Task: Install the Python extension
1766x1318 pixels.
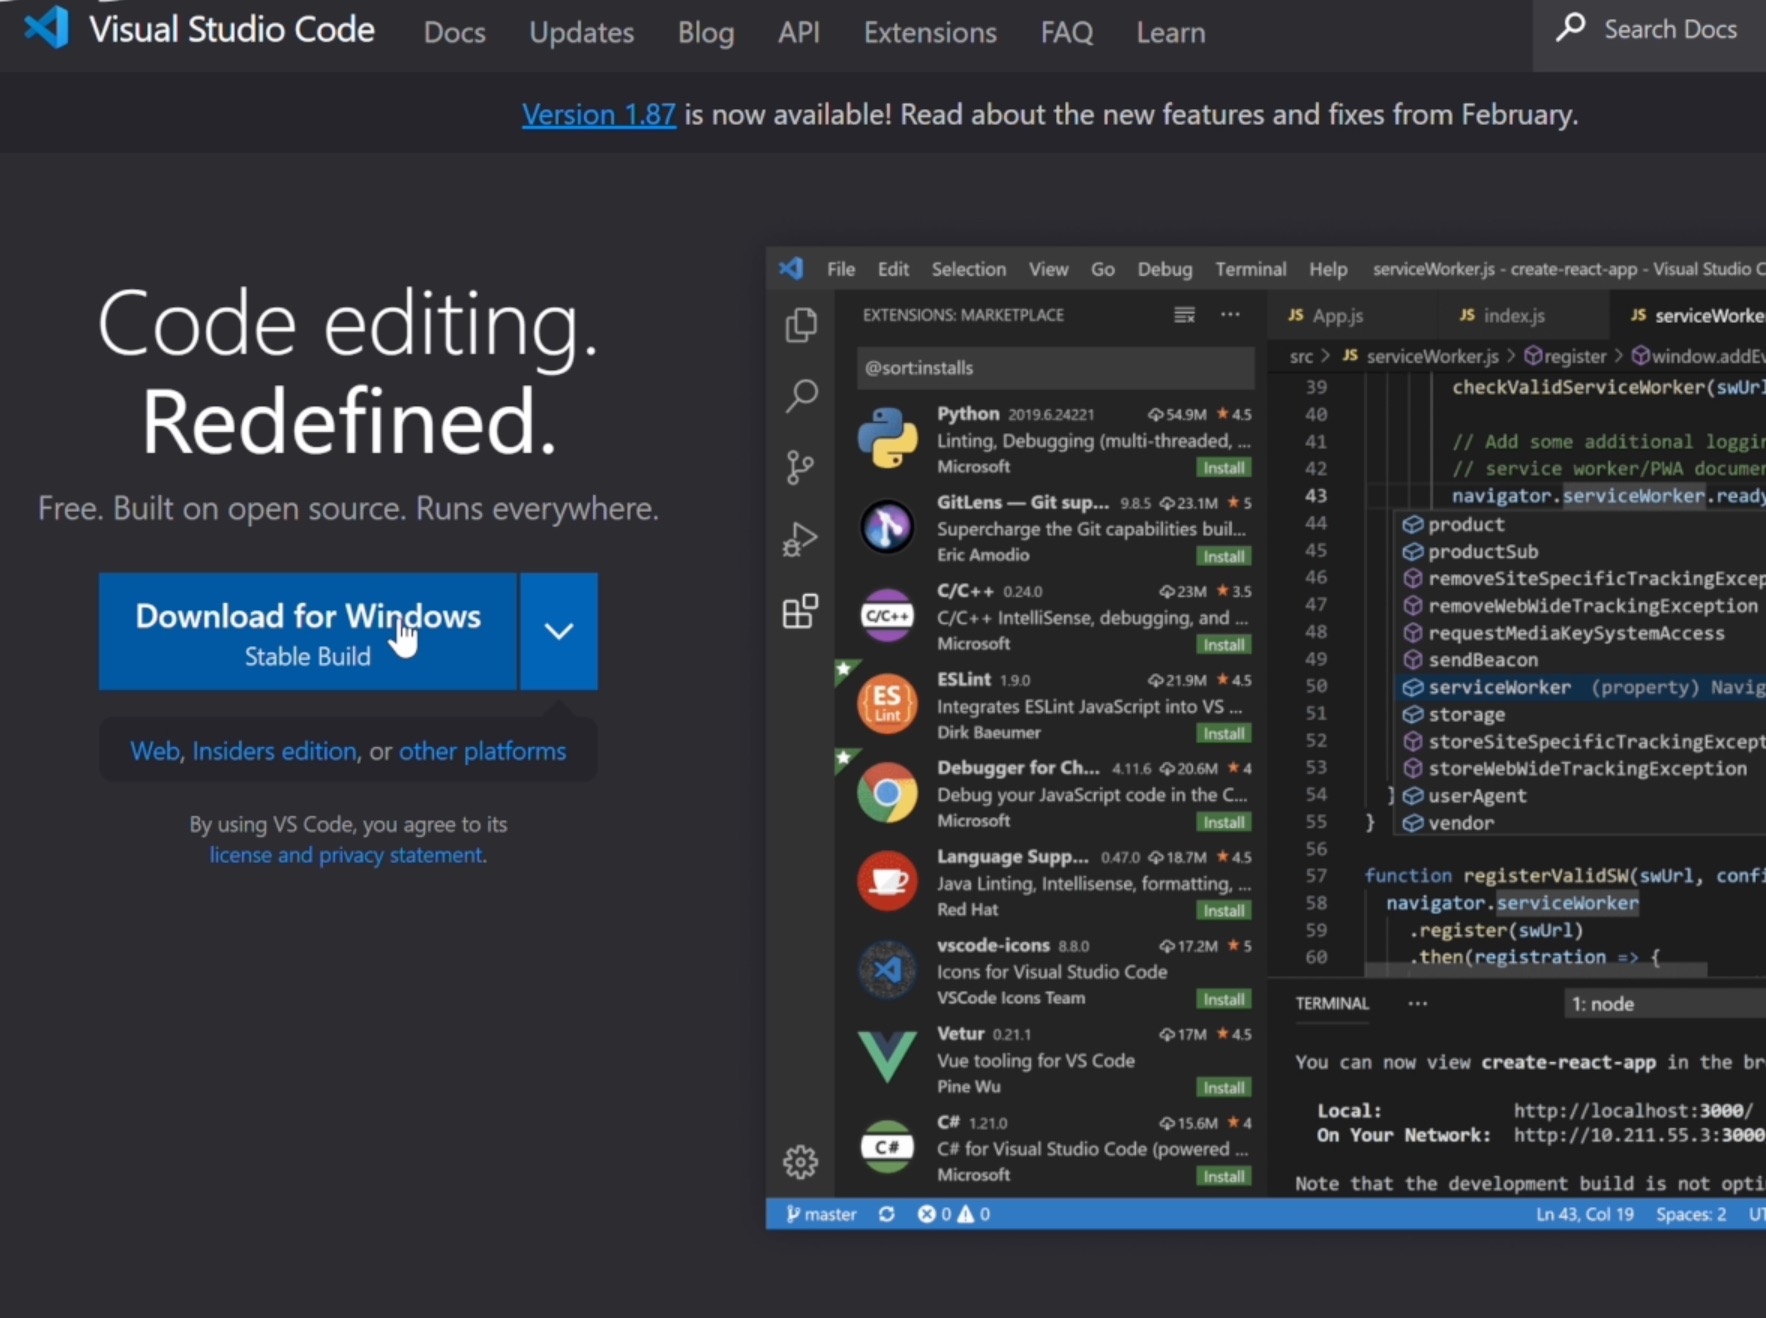Action: coord(1224,468)
